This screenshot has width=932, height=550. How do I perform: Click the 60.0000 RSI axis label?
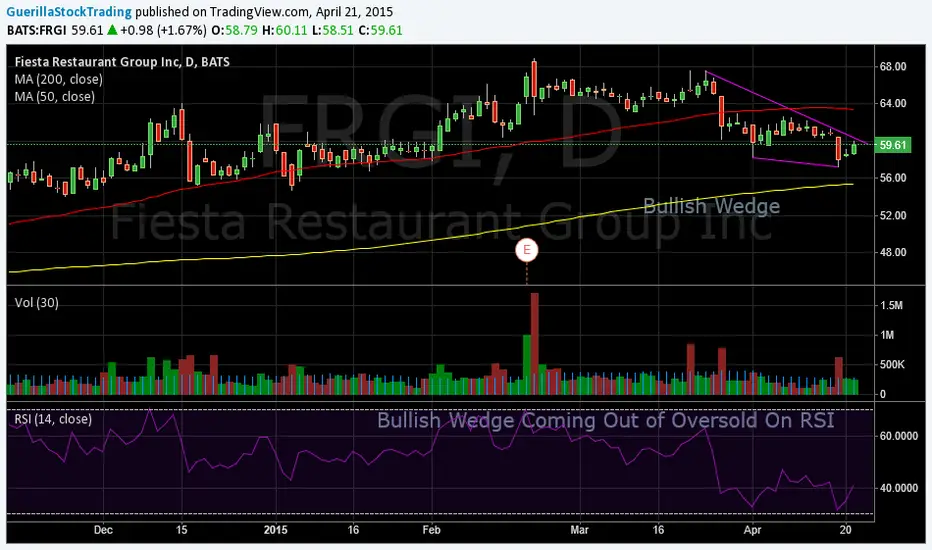click(899, 436)
